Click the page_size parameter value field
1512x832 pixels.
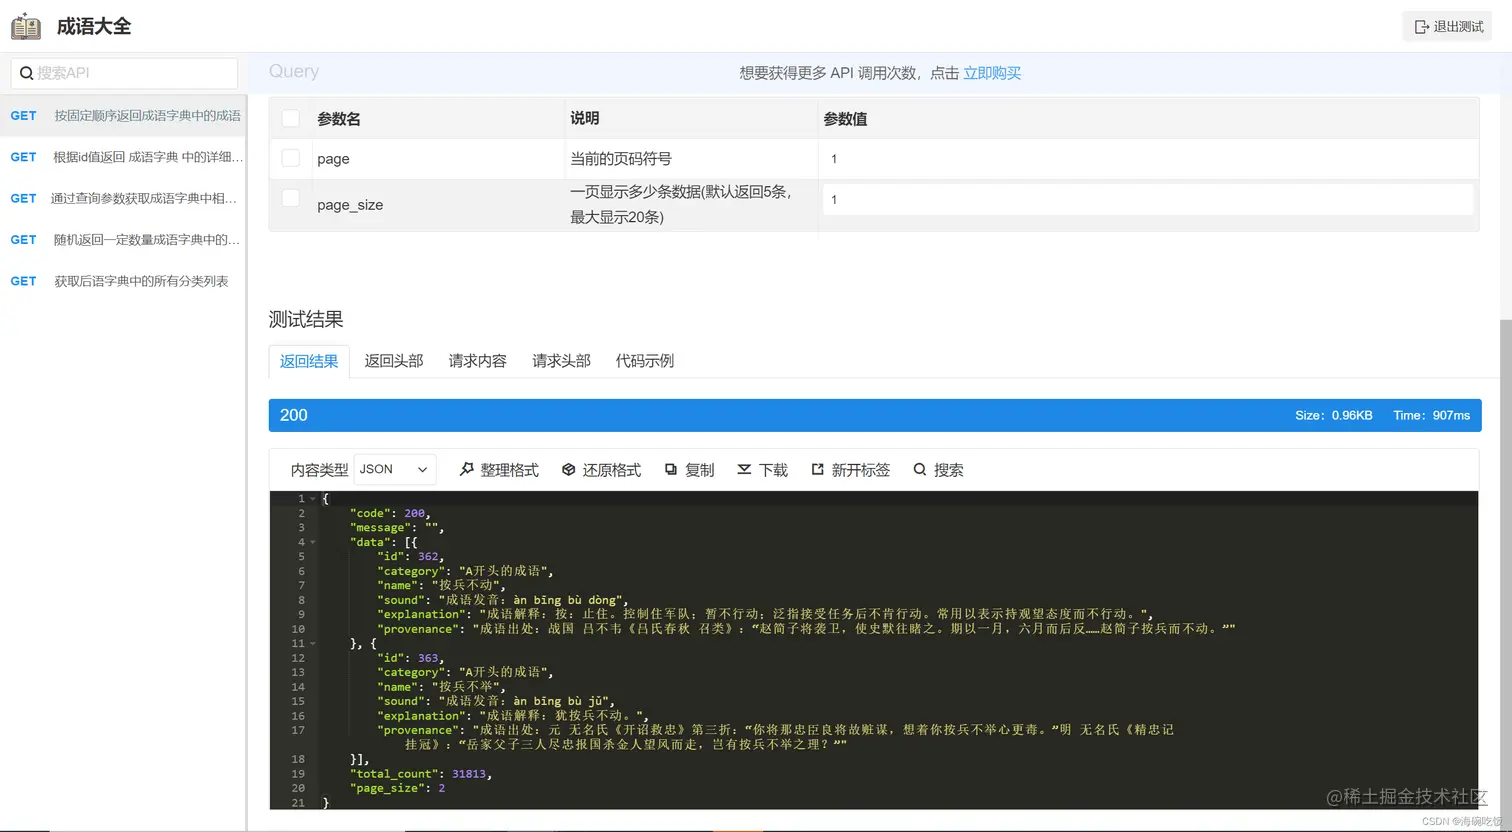[1148, 199]
